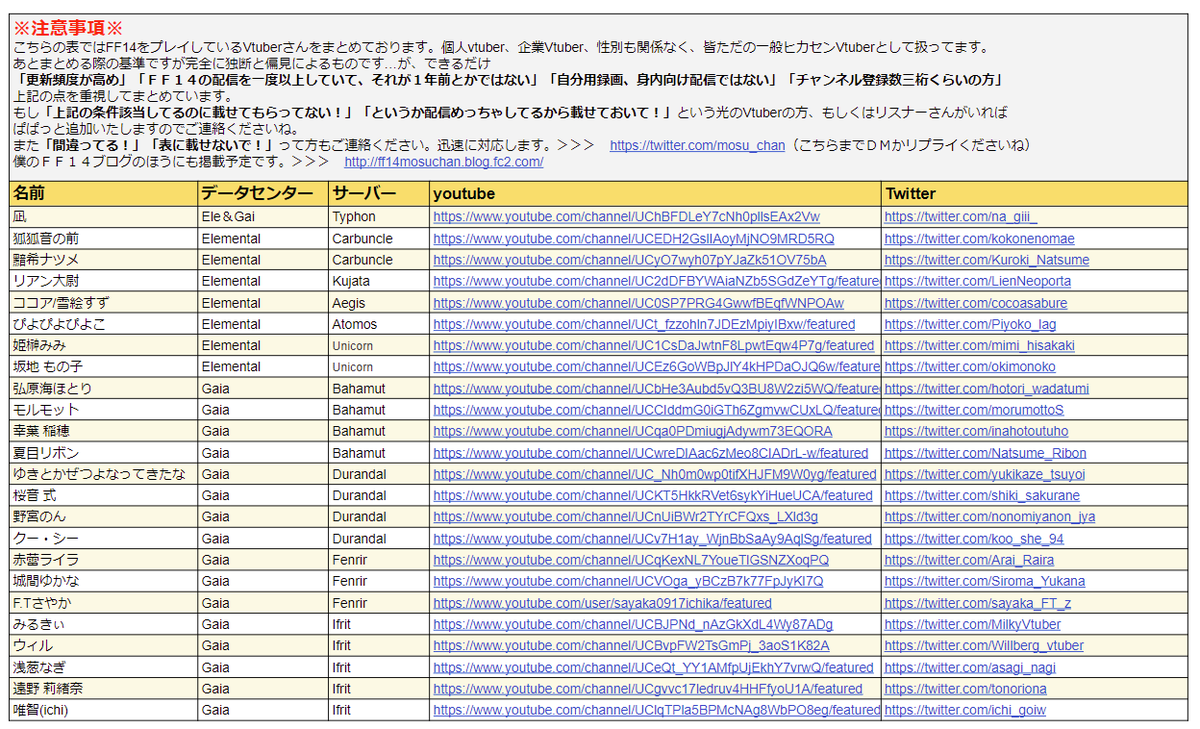Open the twitter.com/shiki_sakurane link
The width and height of the screenshot is (1200, 729).
point(982,495)
